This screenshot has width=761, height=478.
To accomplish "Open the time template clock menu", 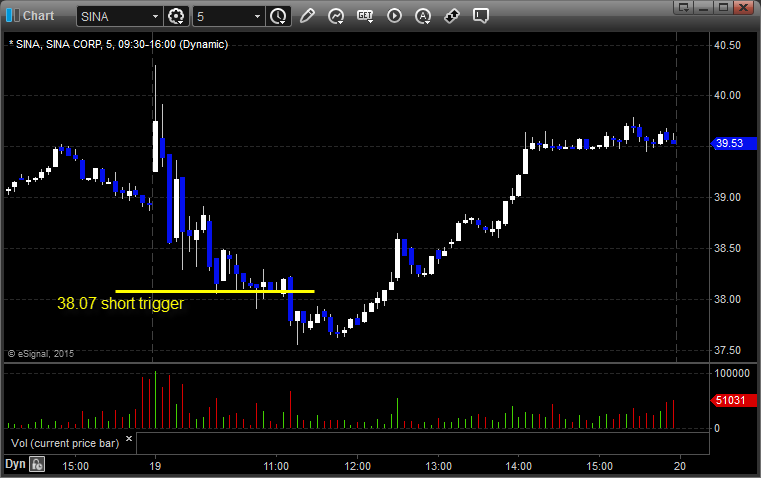I will 278,16.
